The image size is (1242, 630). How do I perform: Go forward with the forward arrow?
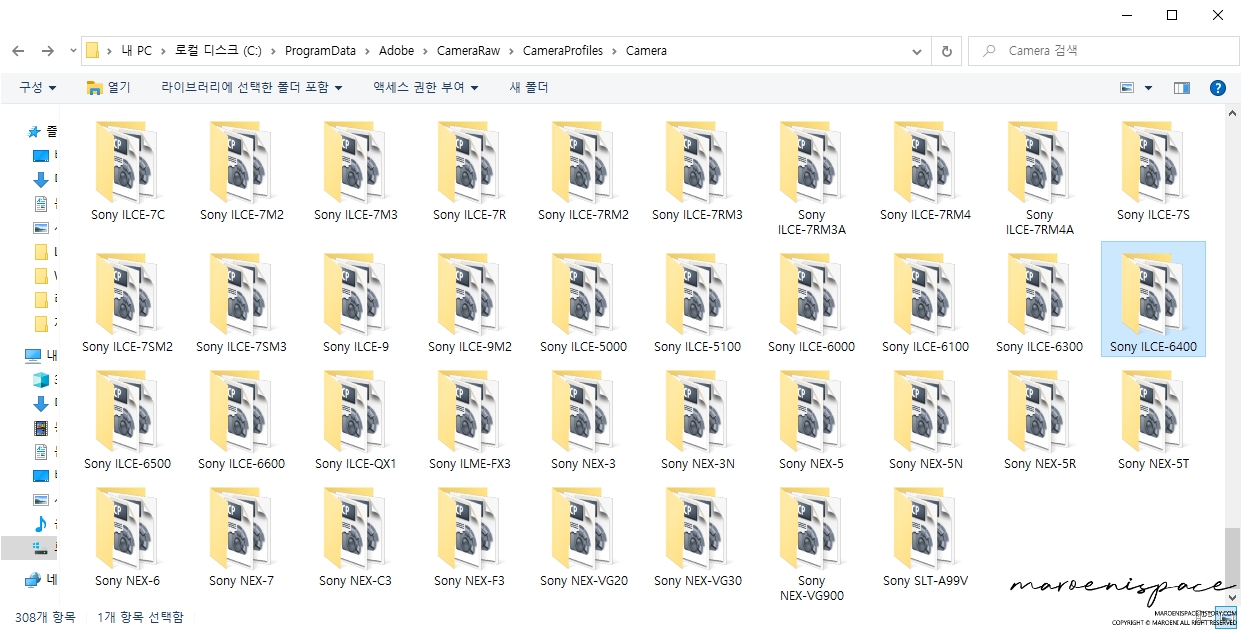click(47, 51)
